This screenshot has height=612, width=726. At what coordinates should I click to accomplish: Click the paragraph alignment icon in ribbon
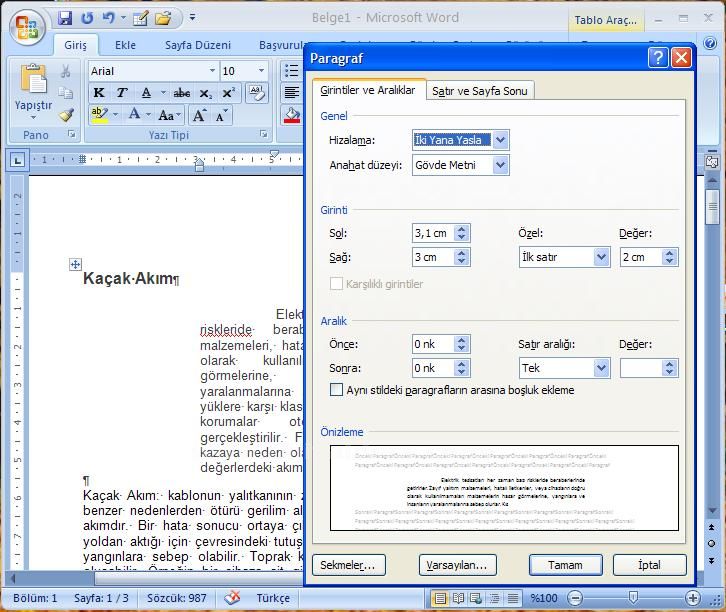[x=292, y=93]
